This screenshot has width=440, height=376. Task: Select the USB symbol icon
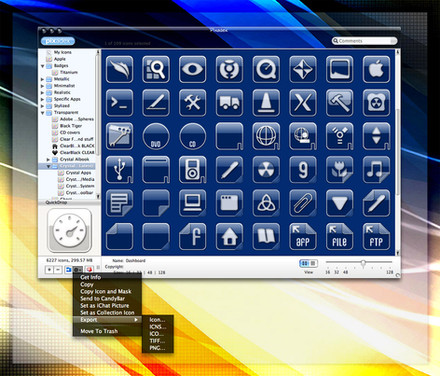point(119,170)
